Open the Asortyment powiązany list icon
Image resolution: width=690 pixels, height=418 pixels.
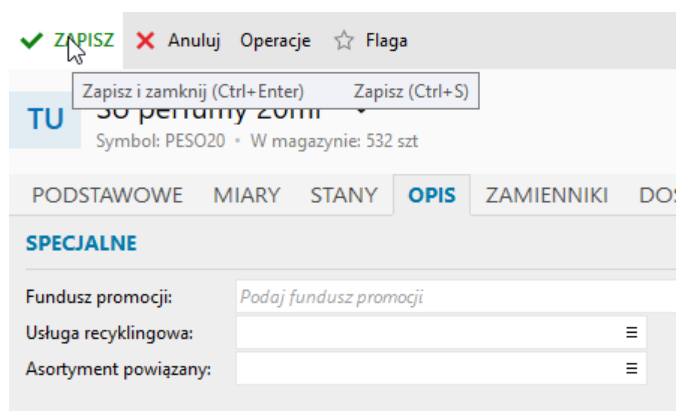click(x=631, y=368)
